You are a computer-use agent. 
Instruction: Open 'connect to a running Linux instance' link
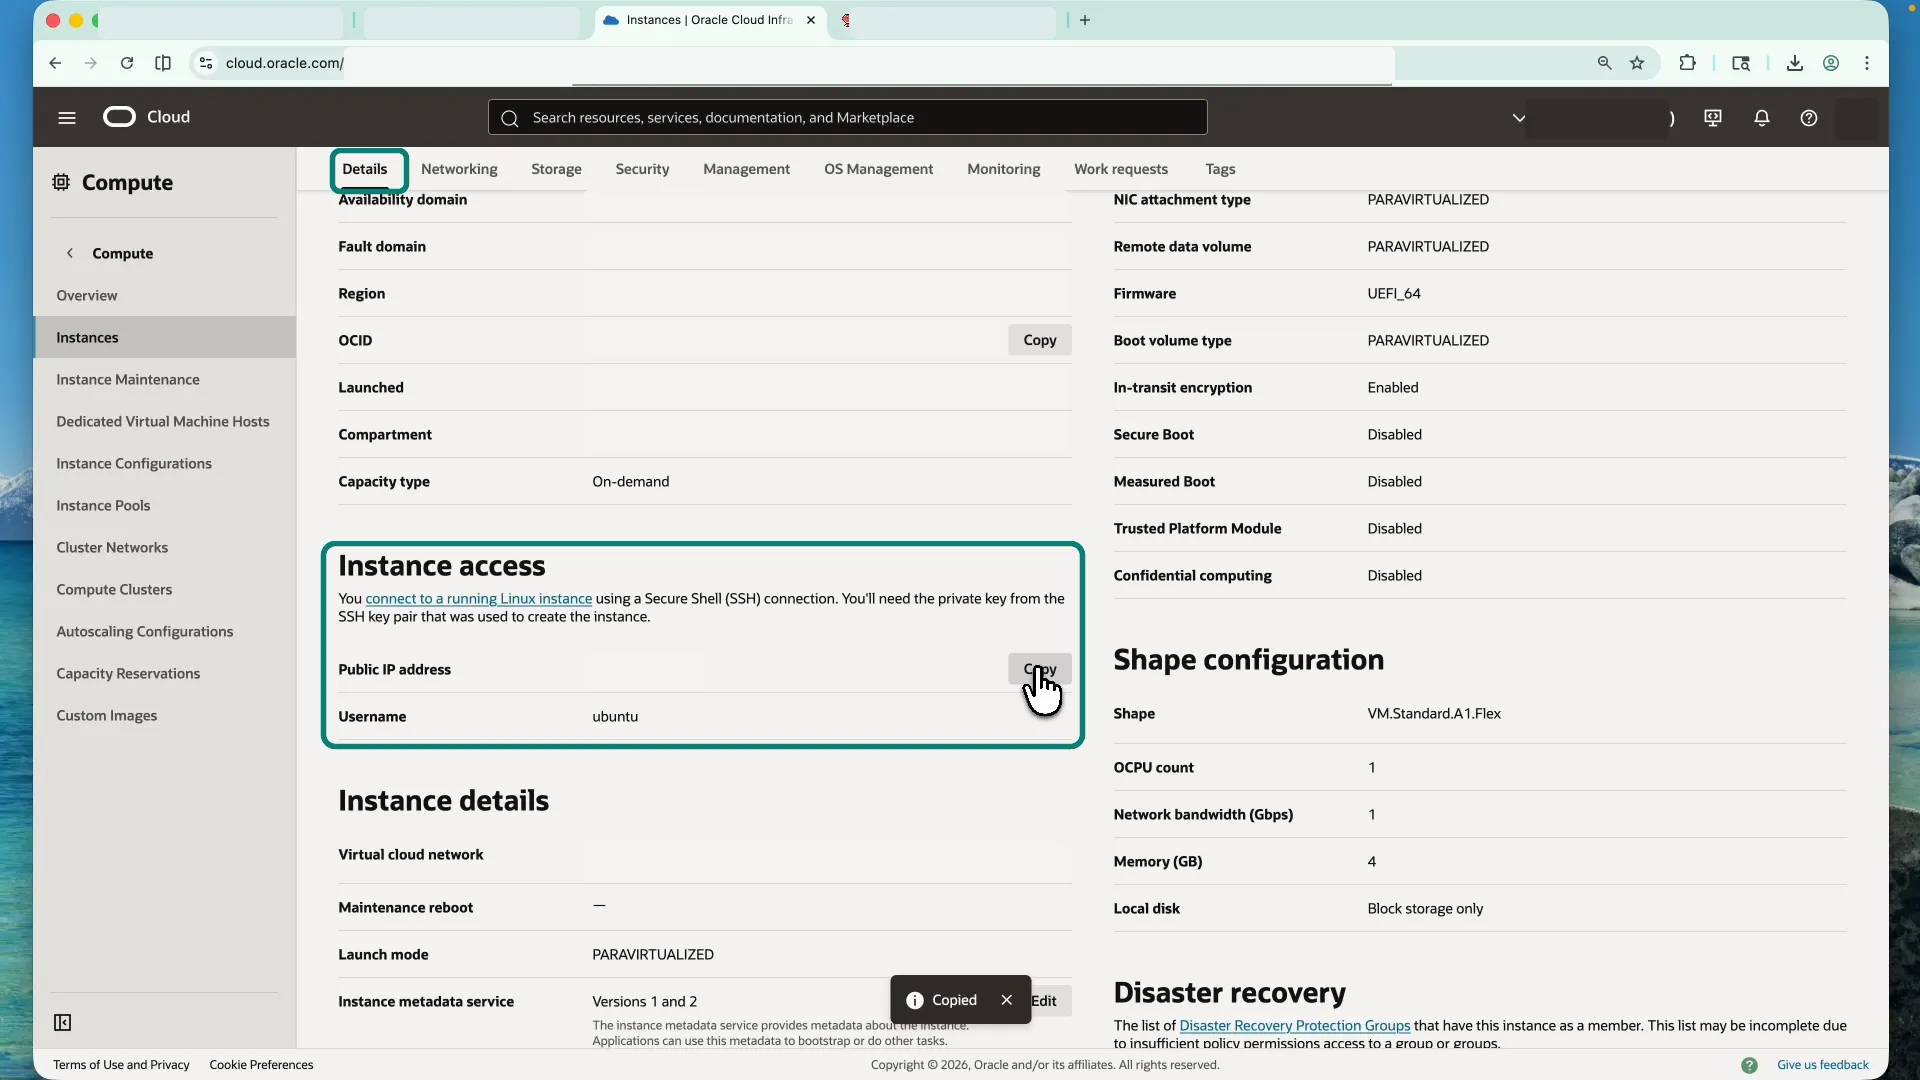pyautogui.click(x=478, y=599)
